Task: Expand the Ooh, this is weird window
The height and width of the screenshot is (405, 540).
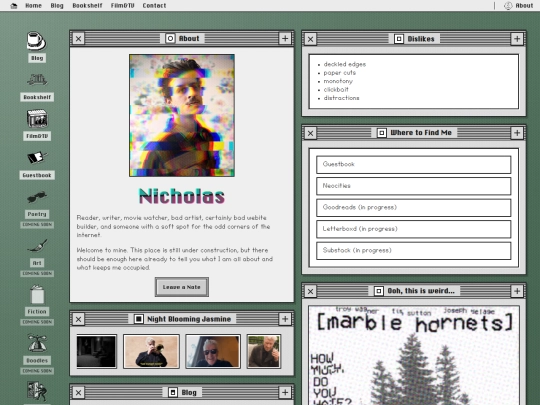Action: click(x=517, y=291)
